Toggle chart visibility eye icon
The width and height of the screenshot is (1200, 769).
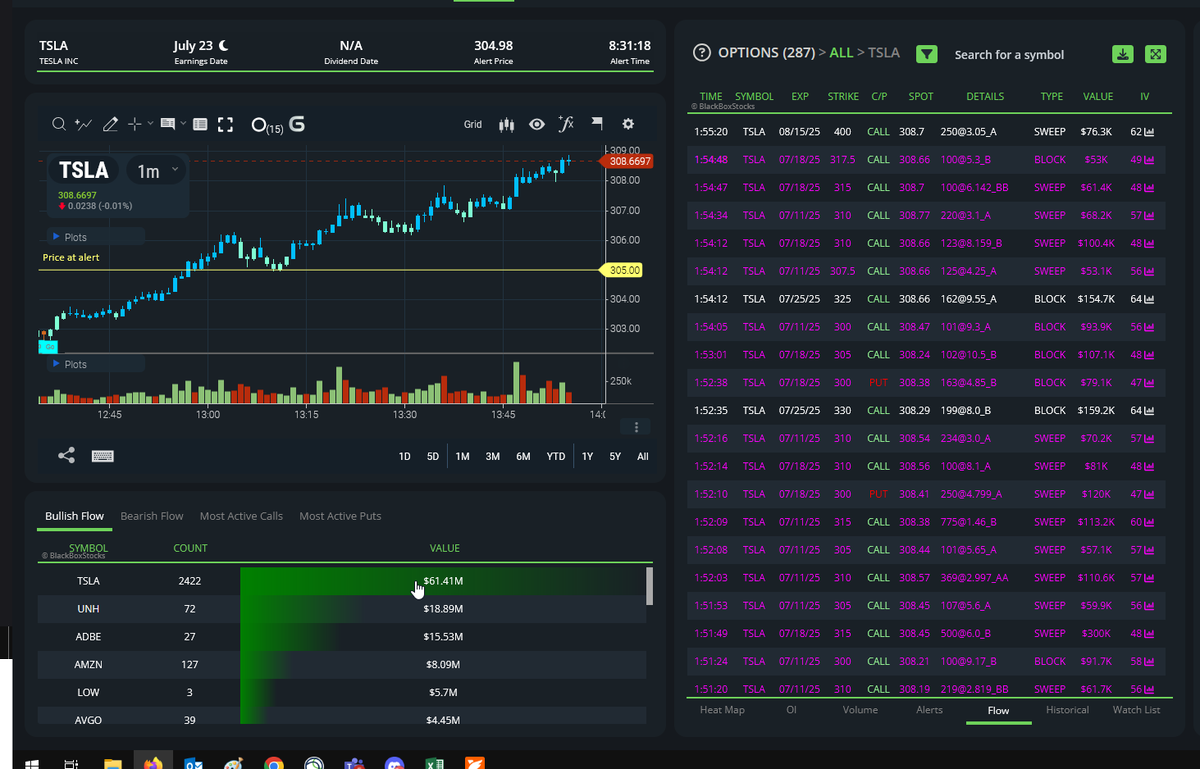click(537, 124)
